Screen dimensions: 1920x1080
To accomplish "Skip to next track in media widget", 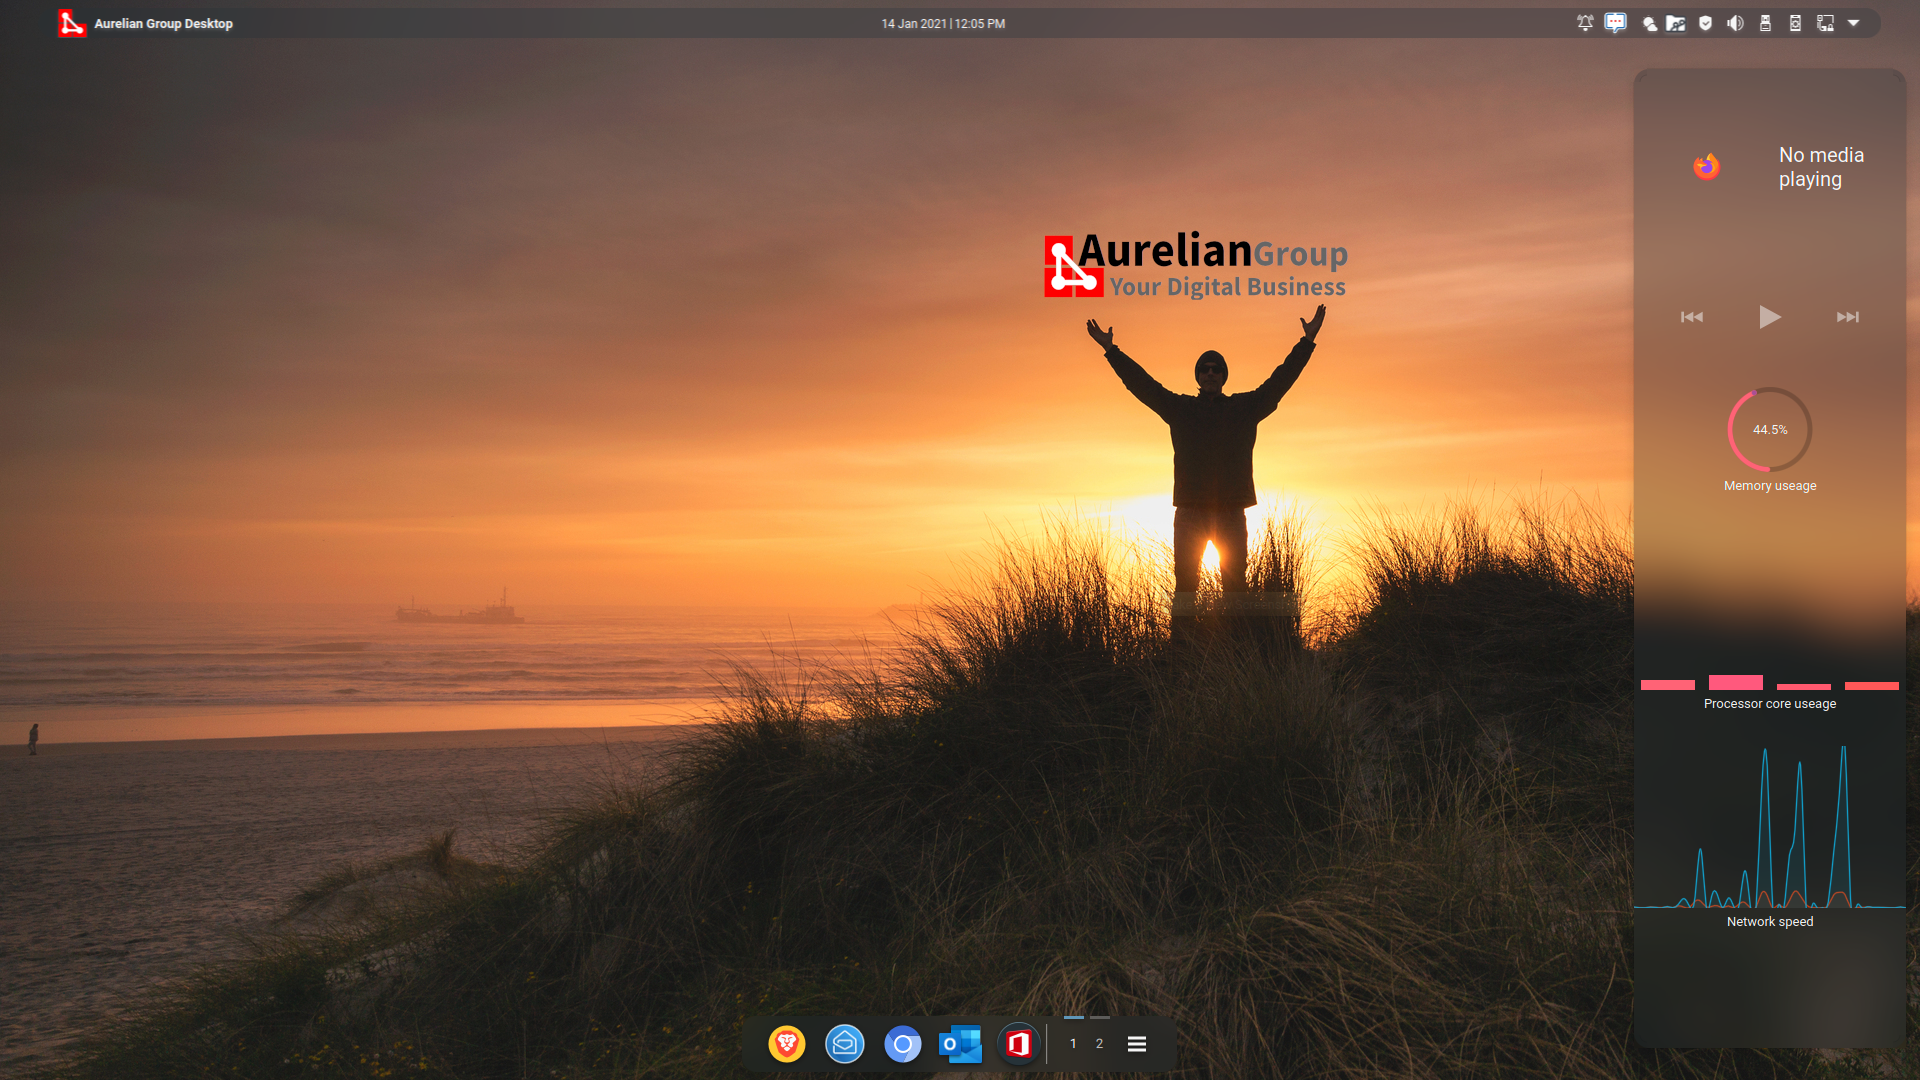I will tap(1847, 317).
